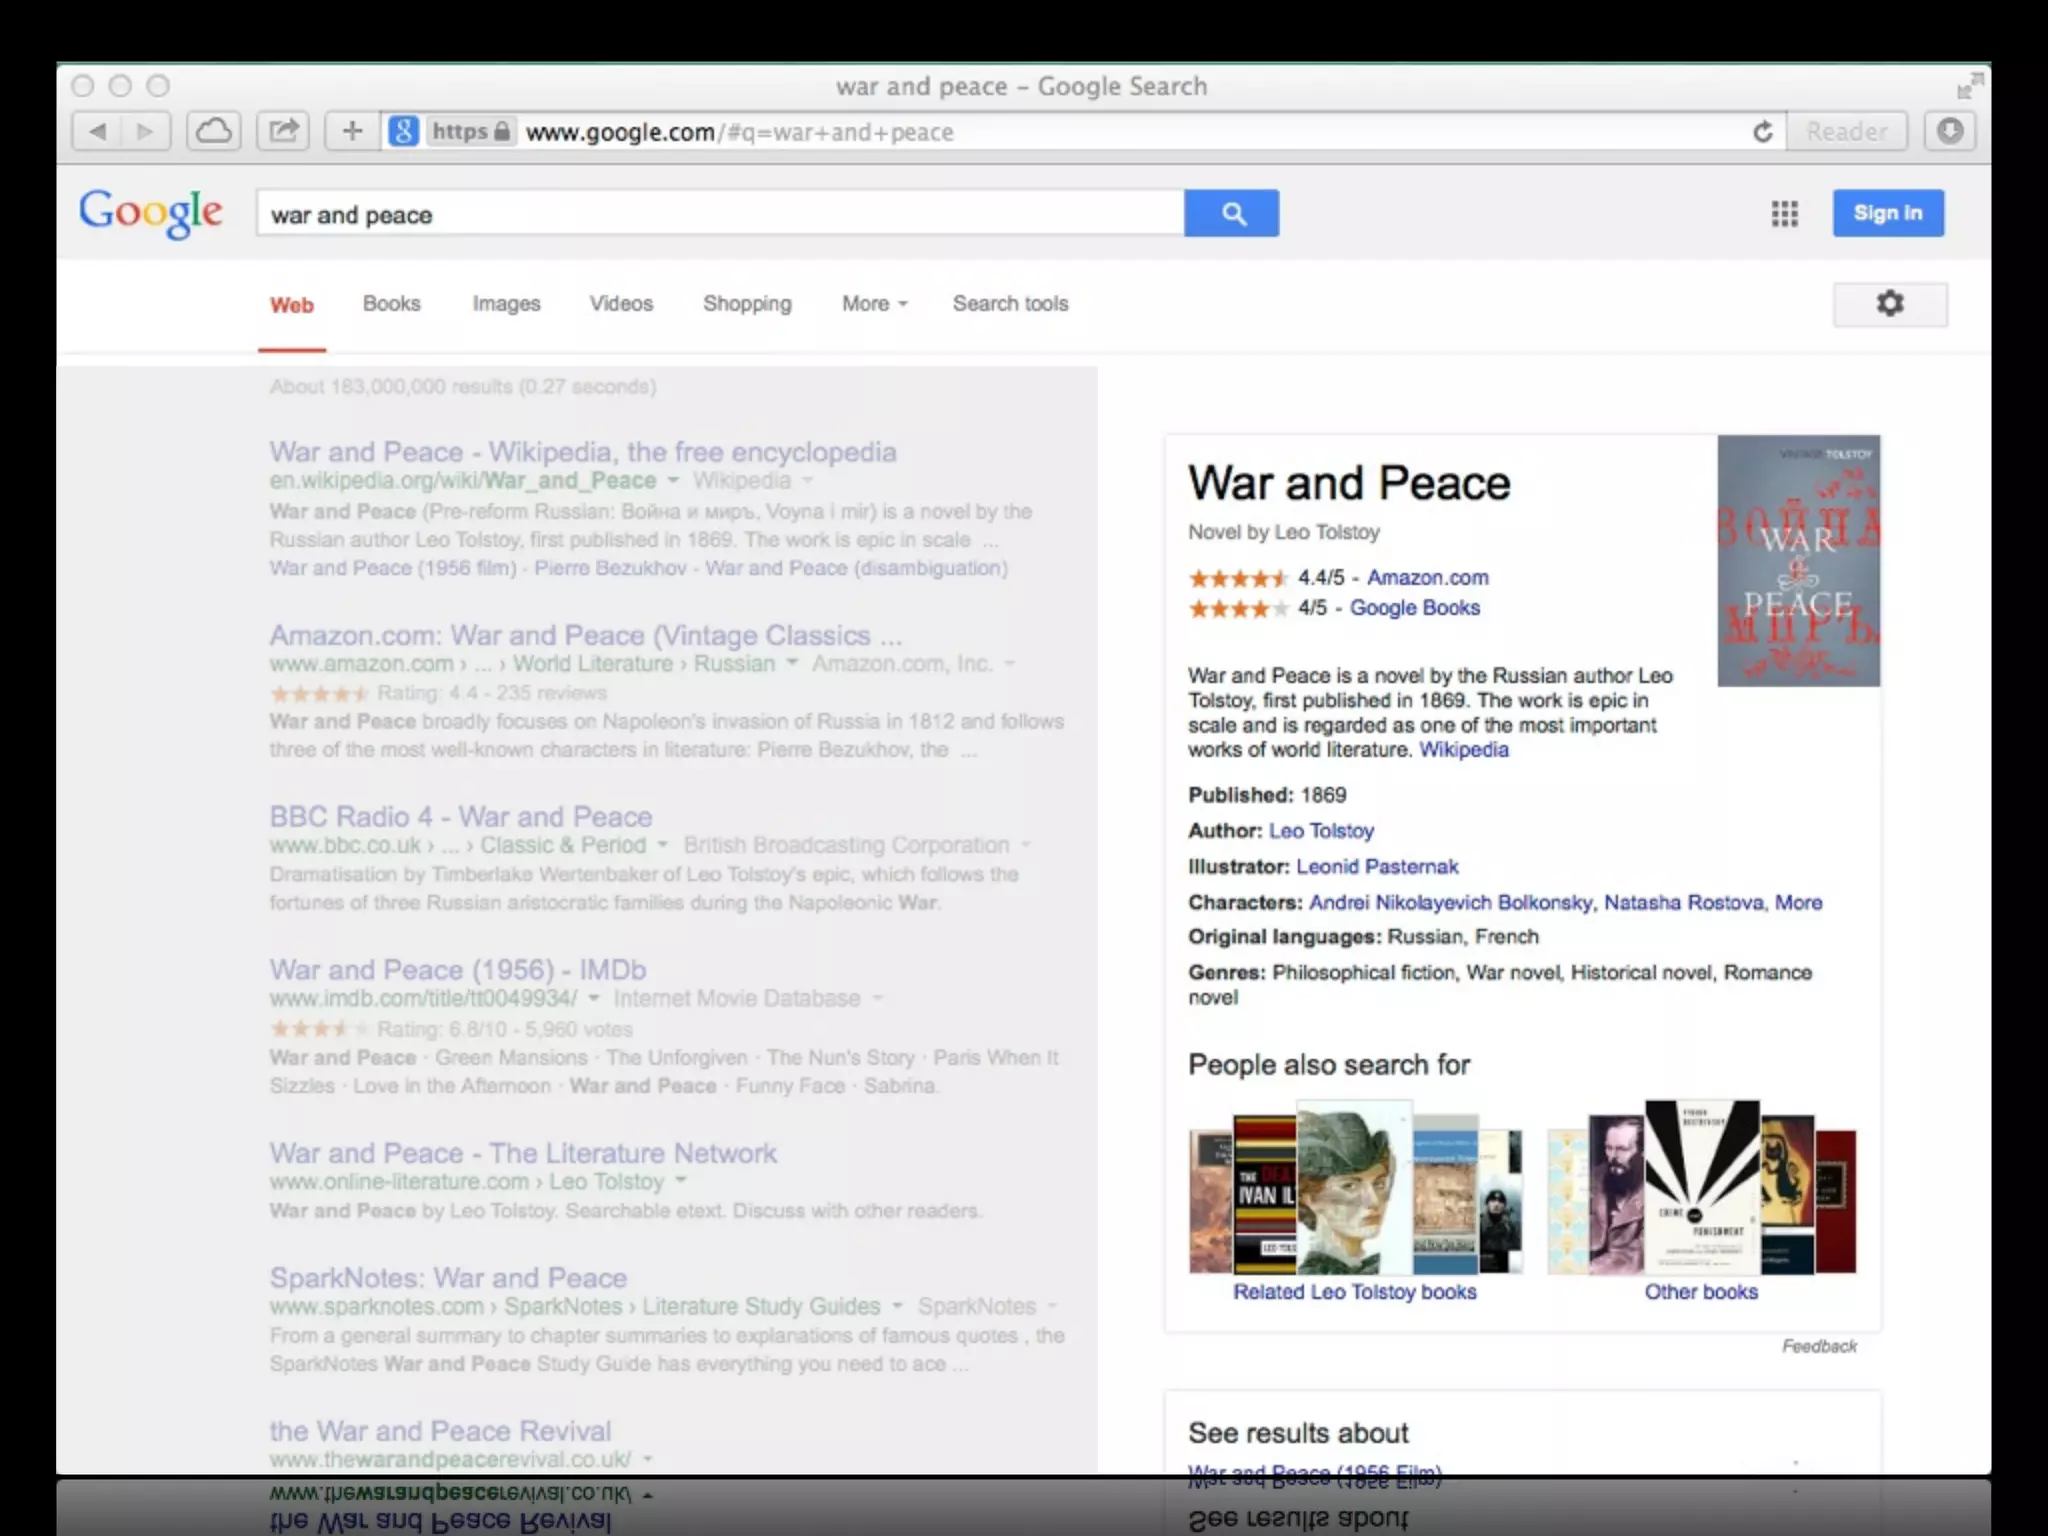Click the Sign in button

coord(1887,213)
